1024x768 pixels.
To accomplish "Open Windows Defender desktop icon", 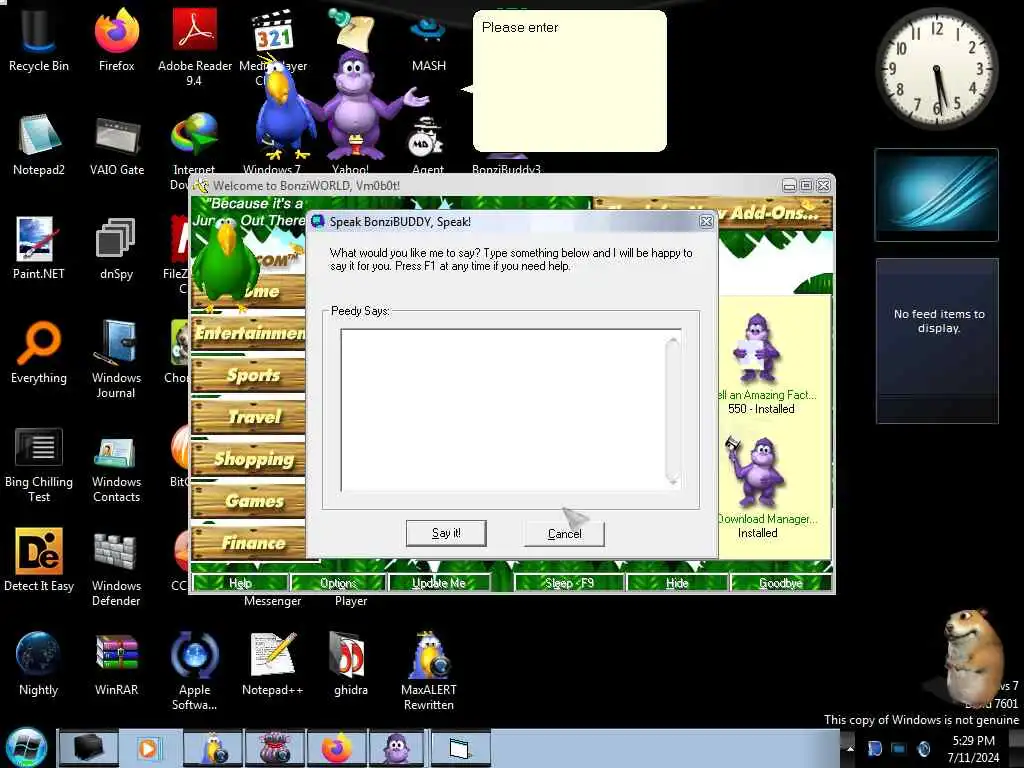I will click(116, 568).
